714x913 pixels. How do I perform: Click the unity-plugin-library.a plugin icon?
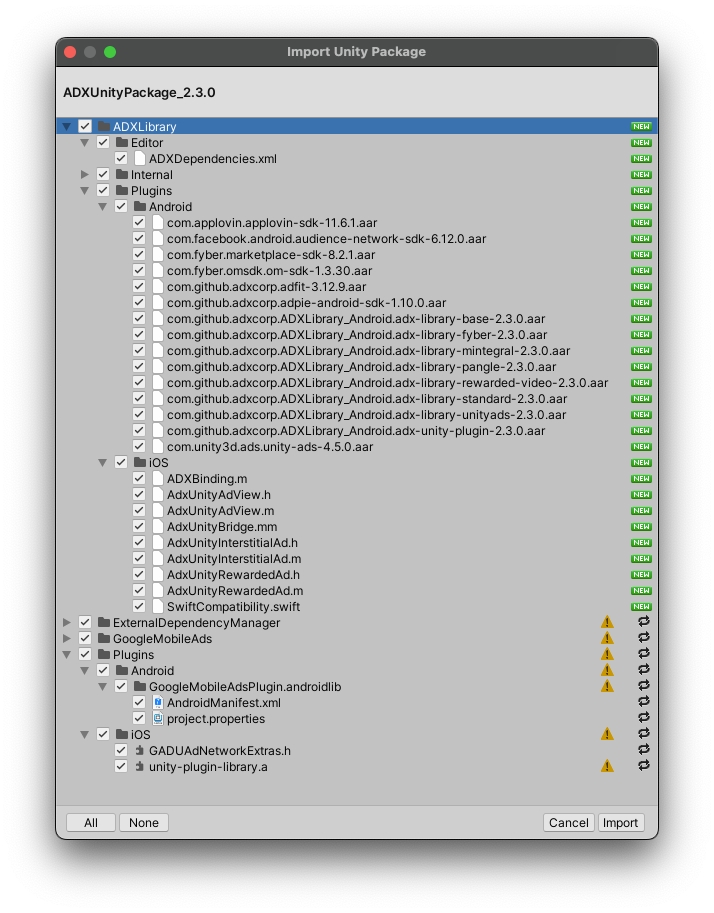[x=139, y=767]
